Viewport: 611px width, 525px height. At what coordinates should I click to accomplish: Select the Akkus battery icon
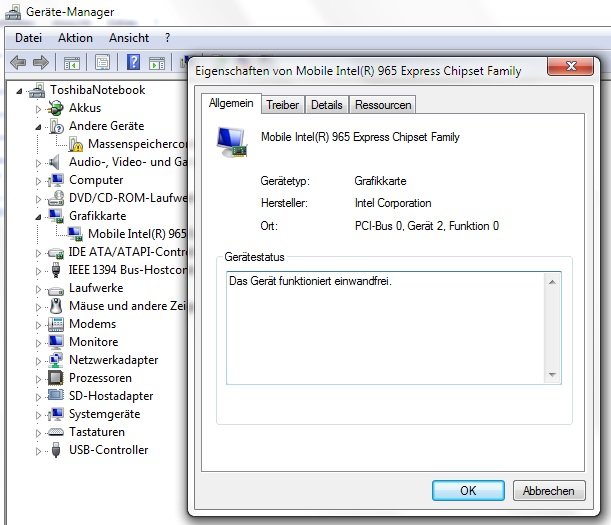55,108
